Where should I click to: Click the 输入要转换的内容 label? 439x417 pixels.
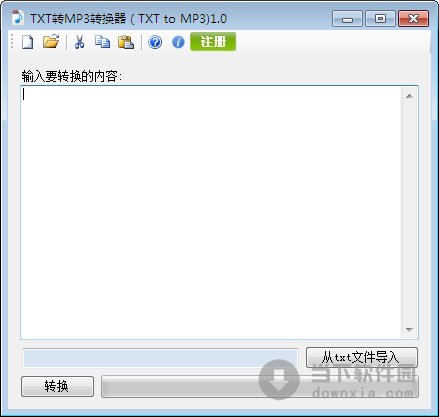click(72, 76)
